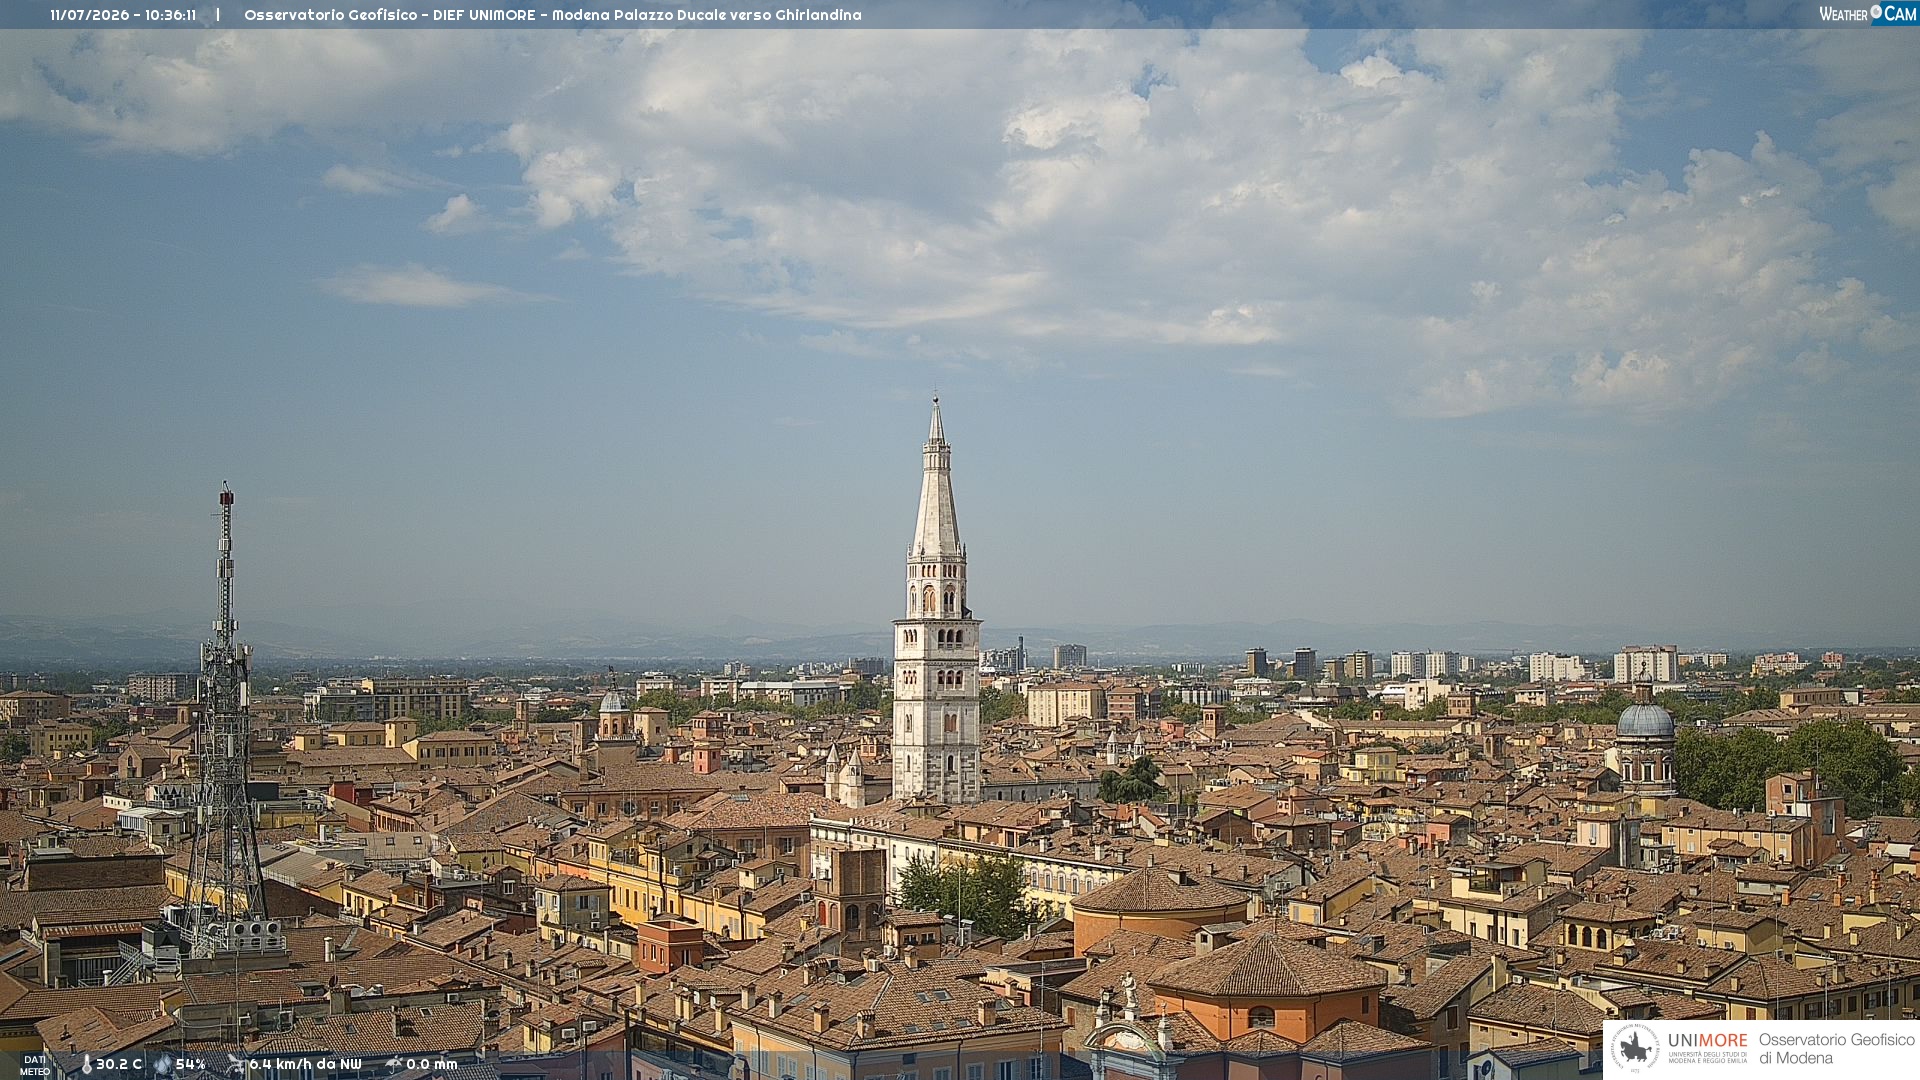1920x1080 pixels.
Task: Click the title Osservatorio Geofisico - DIEF UNIMORE
Action: tap(390, 15)
